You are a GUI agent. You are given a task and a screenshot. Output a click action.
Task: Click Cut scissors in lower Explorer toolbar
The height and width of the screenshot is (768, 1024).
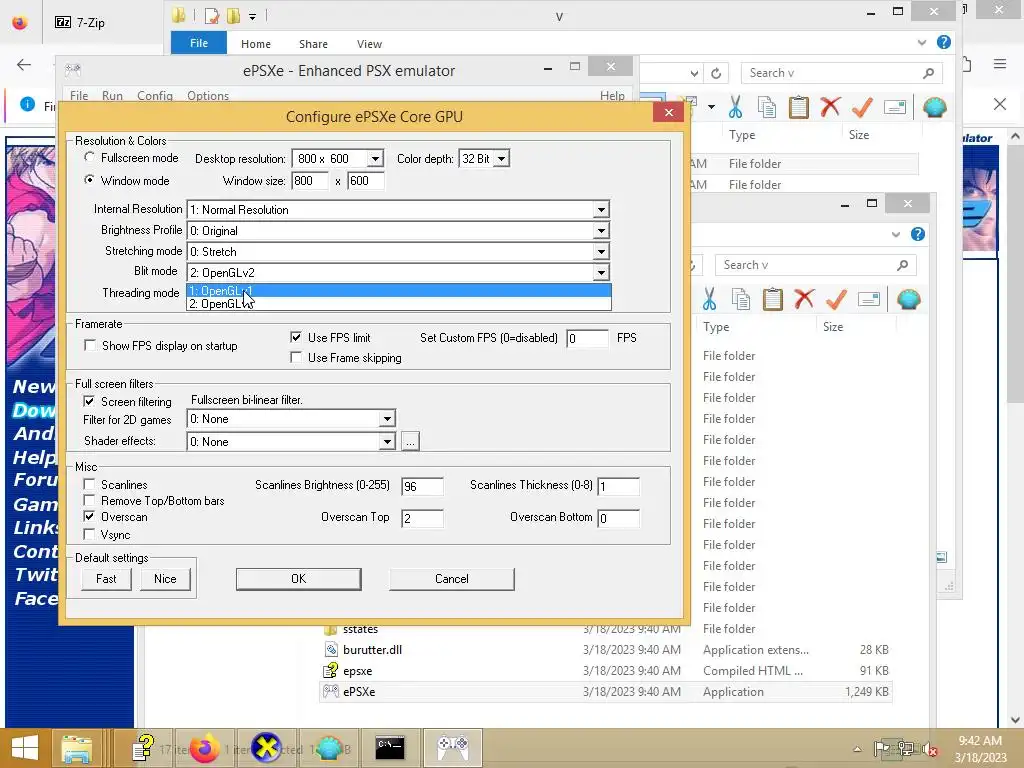pyautogui.click(x=709, y=299)
